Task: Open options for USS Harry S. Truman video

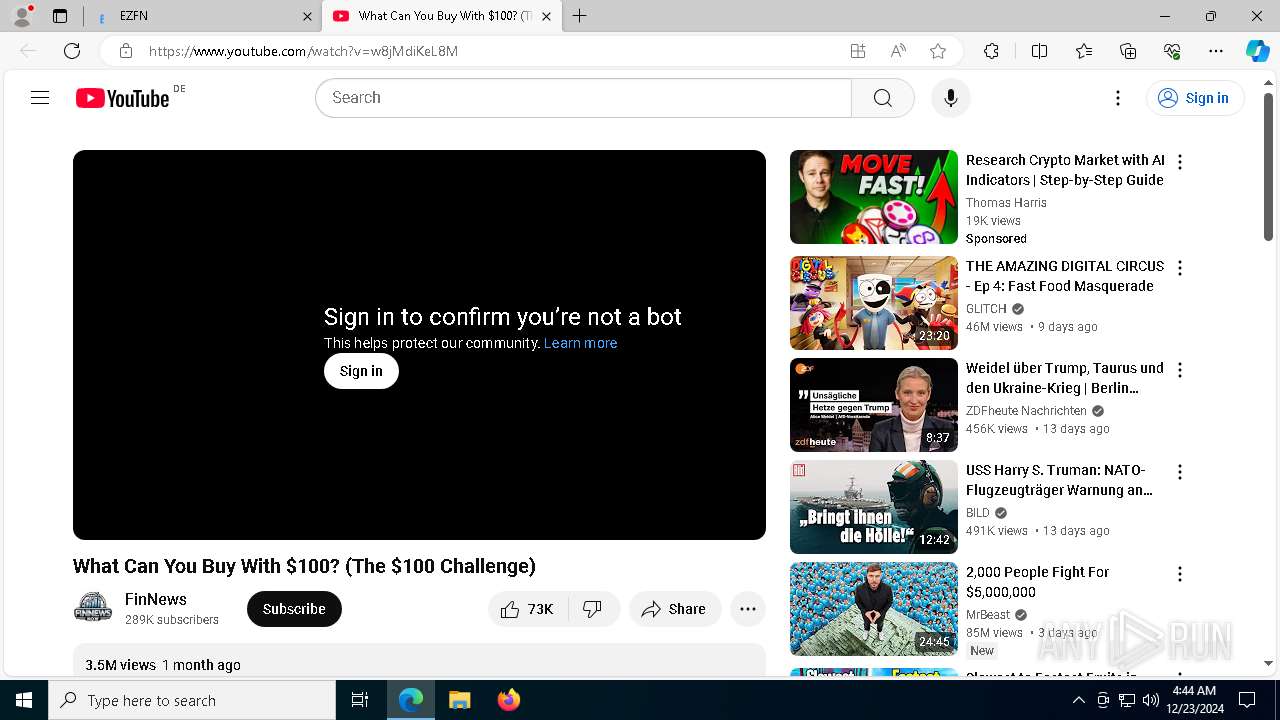Action: pos(1180,472)
